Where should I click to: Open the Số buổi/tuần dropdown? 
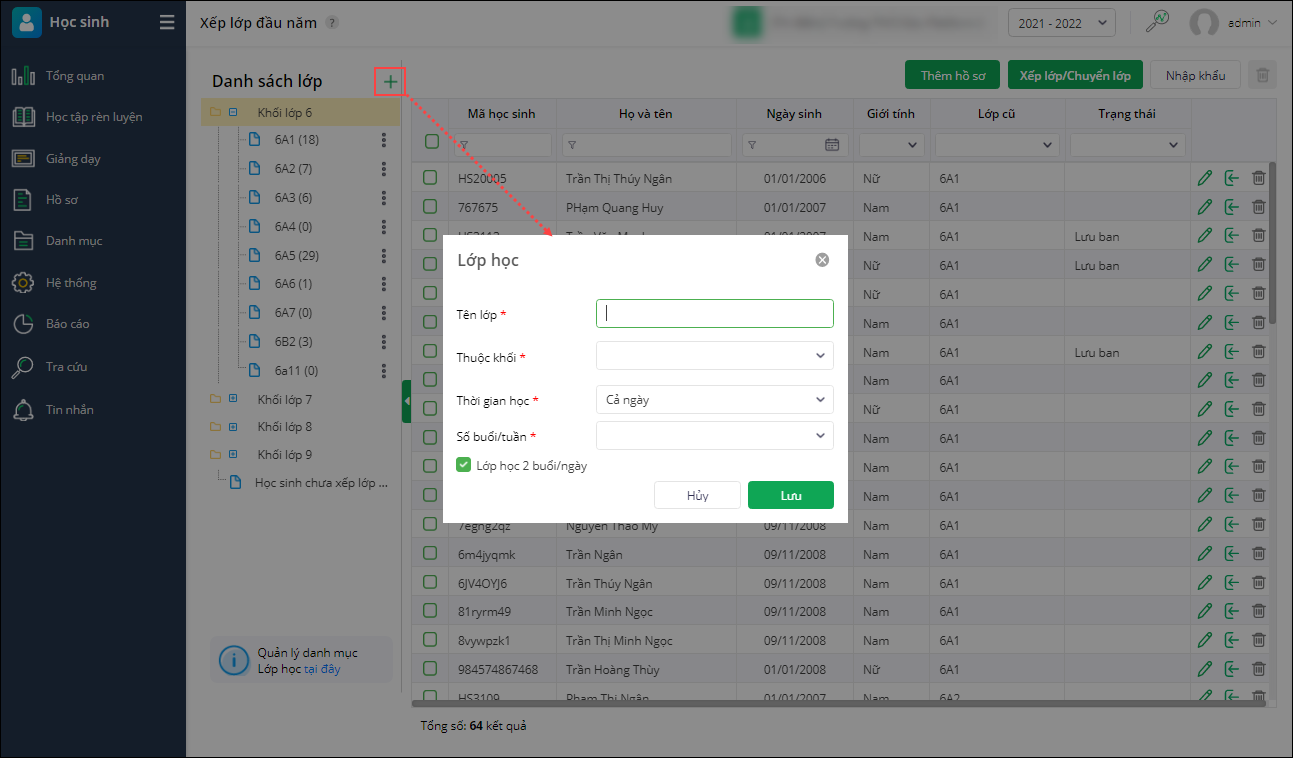click(714, 436)
